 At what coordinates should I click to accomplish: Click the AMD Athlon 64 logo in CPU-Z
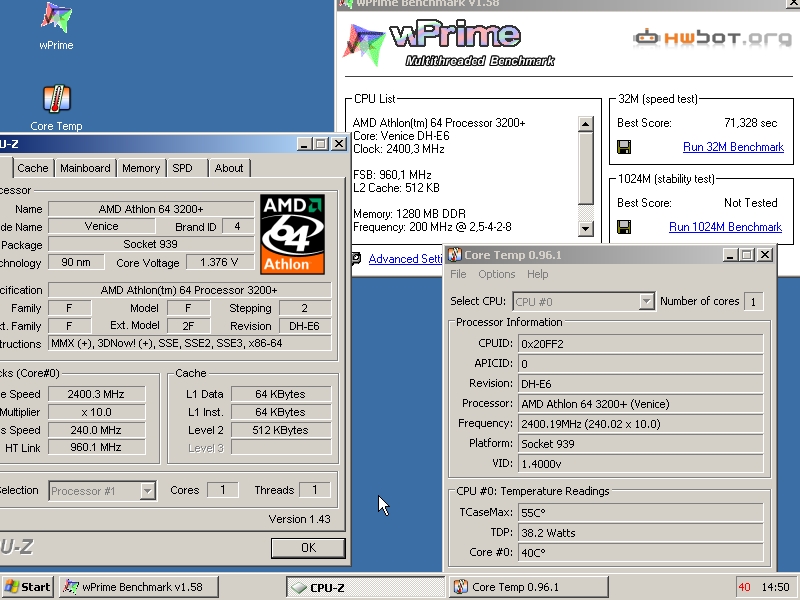tap(292, 235)
